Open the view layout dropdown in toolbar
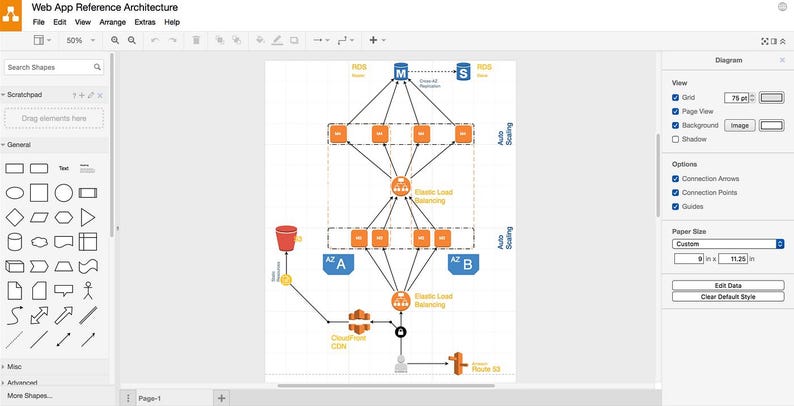 42,40
